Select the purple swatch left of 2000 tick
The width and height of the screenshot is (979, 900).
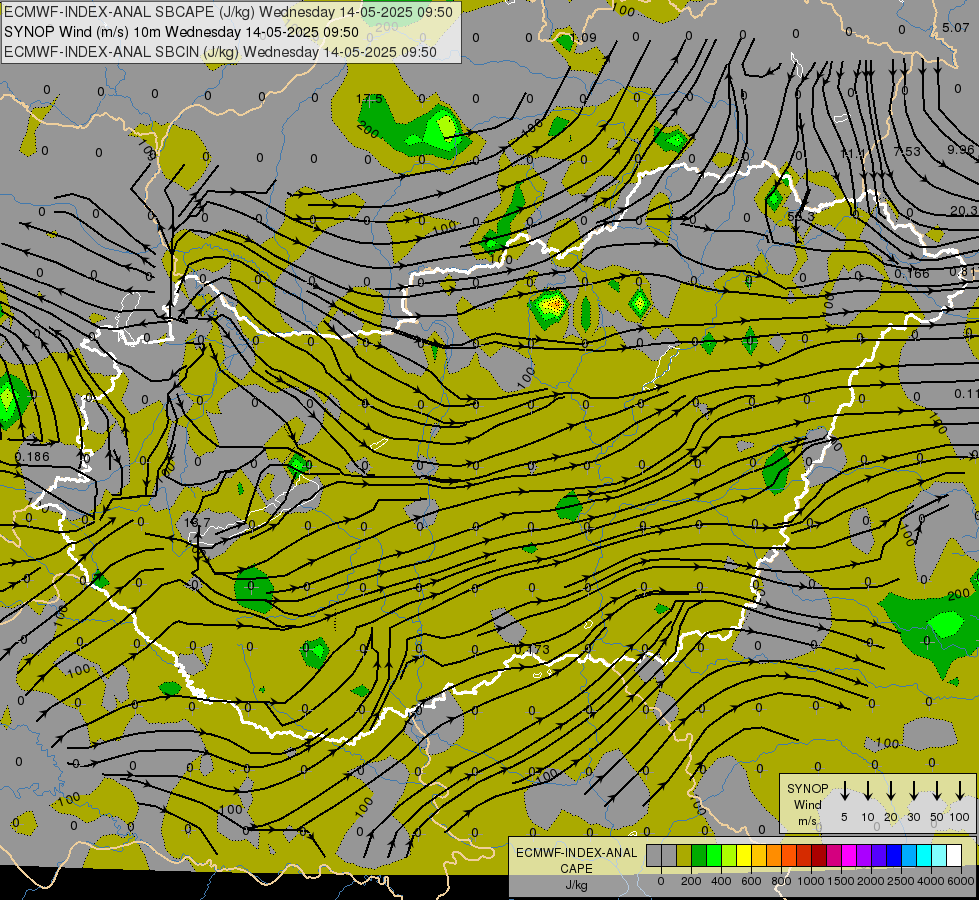click(x=863, y=855)
